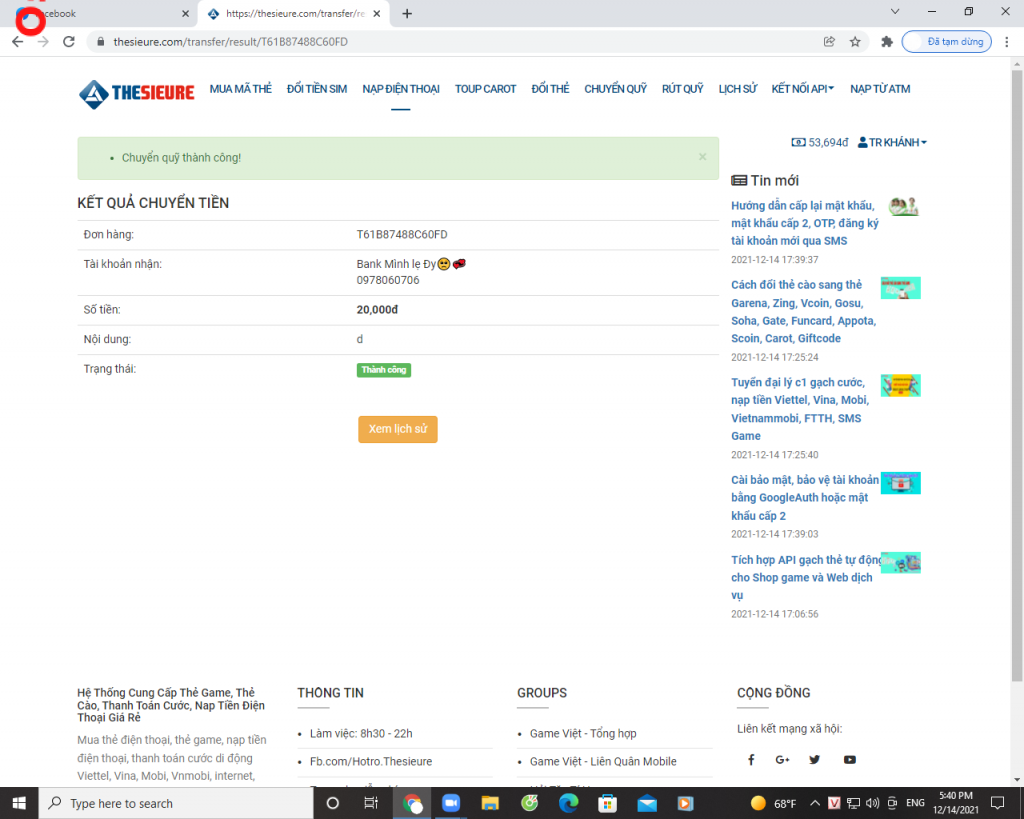The image size is (1024, 819).
Task: Click the page vertical scrollbar
Action: 1017,400
